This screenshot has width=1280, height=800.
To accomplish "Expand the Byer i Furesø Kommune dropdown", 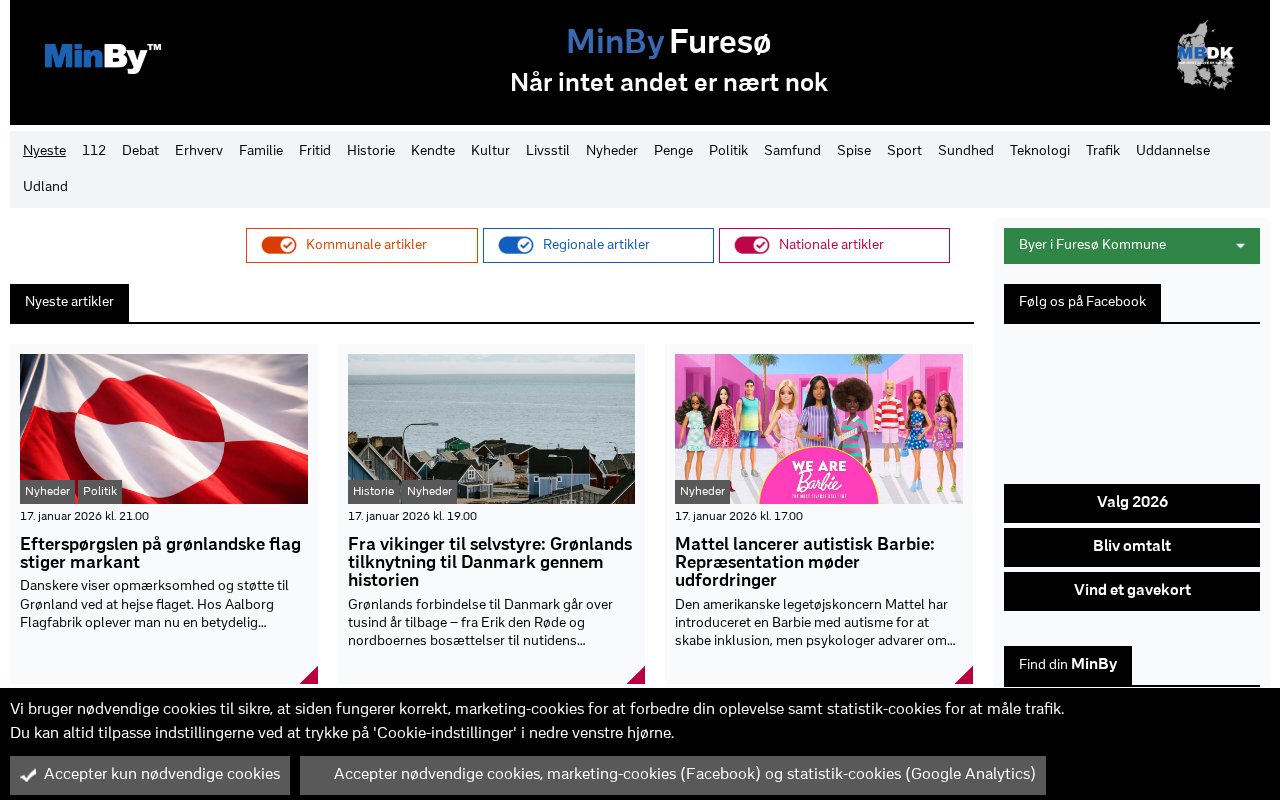I will pos(1132,246).
